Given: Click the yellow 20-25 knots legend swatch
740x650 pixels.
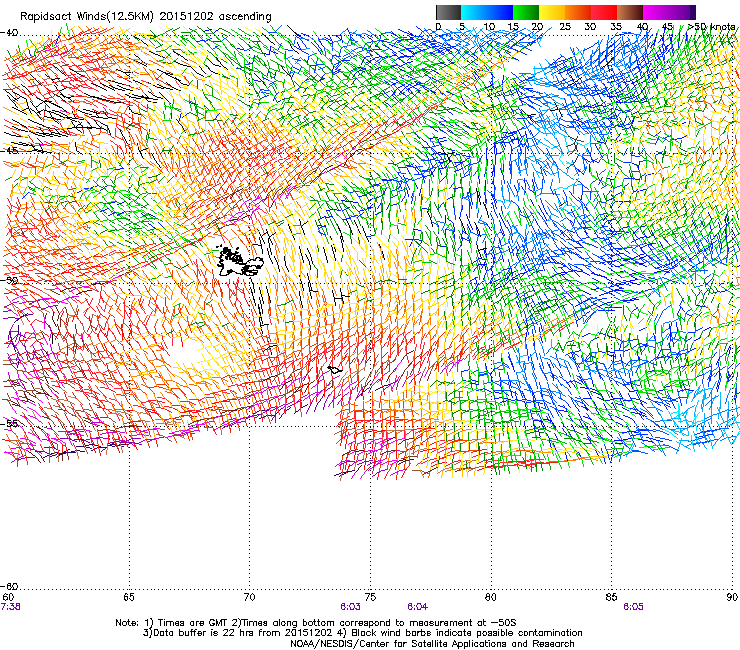Looking at the screenshot, I should click(552, 12).
